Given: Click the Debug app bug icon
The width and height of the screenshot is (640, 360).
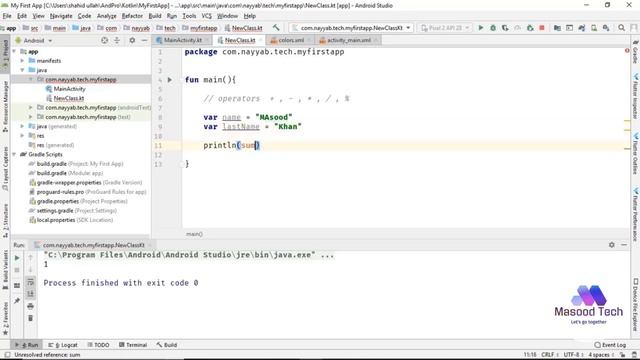Looking at the screenshot, I should pos(493,28).
